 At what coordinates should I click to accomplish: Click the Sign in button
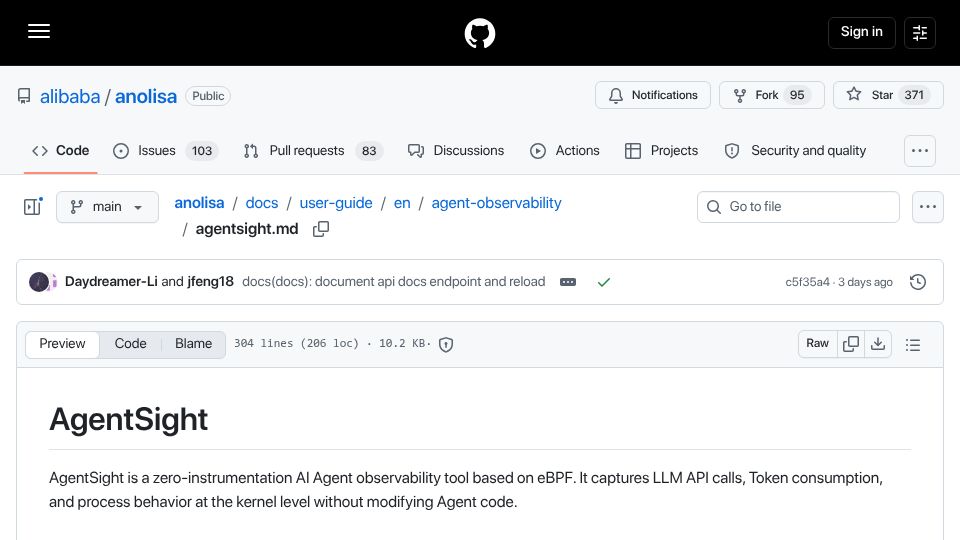(x=861, y=32)
